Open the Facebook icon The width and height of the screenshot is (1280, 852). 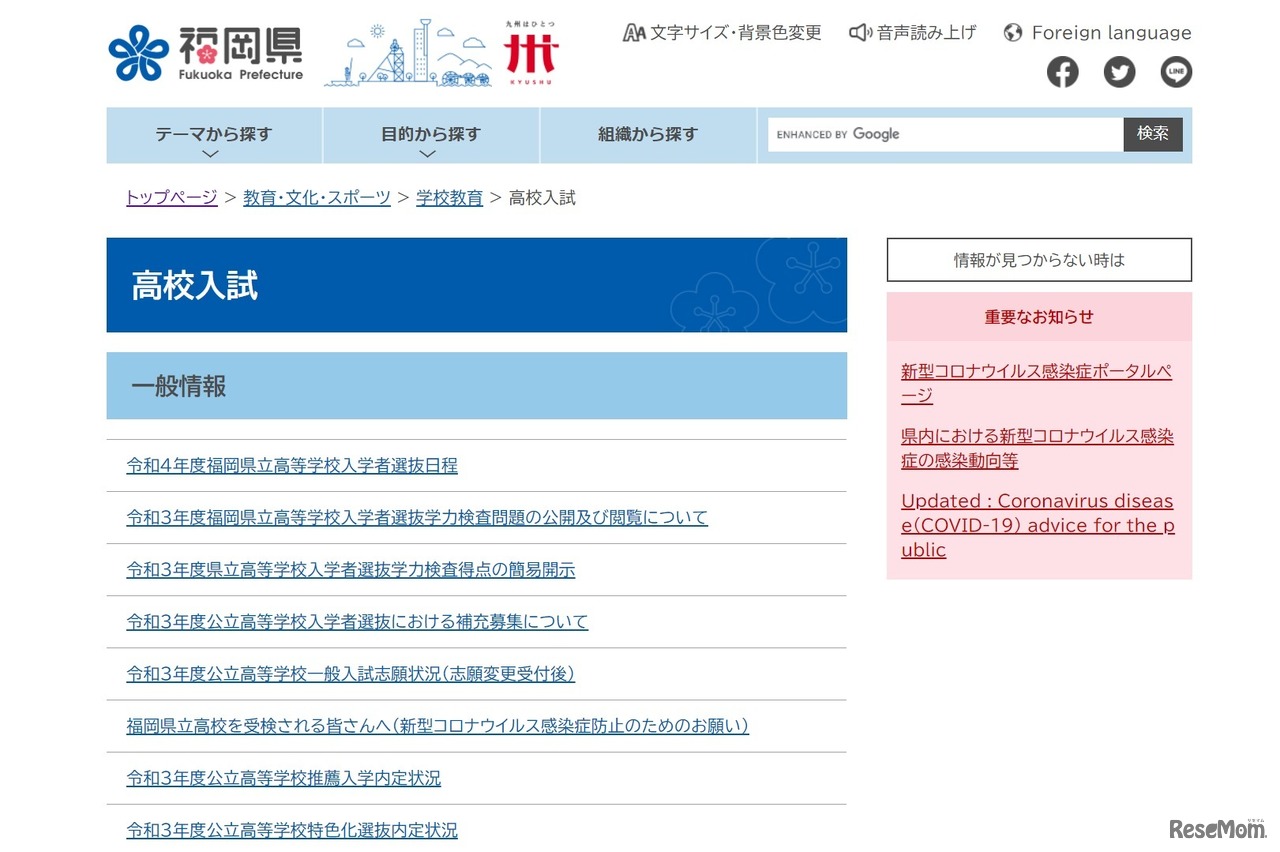tap(1062, 71)
